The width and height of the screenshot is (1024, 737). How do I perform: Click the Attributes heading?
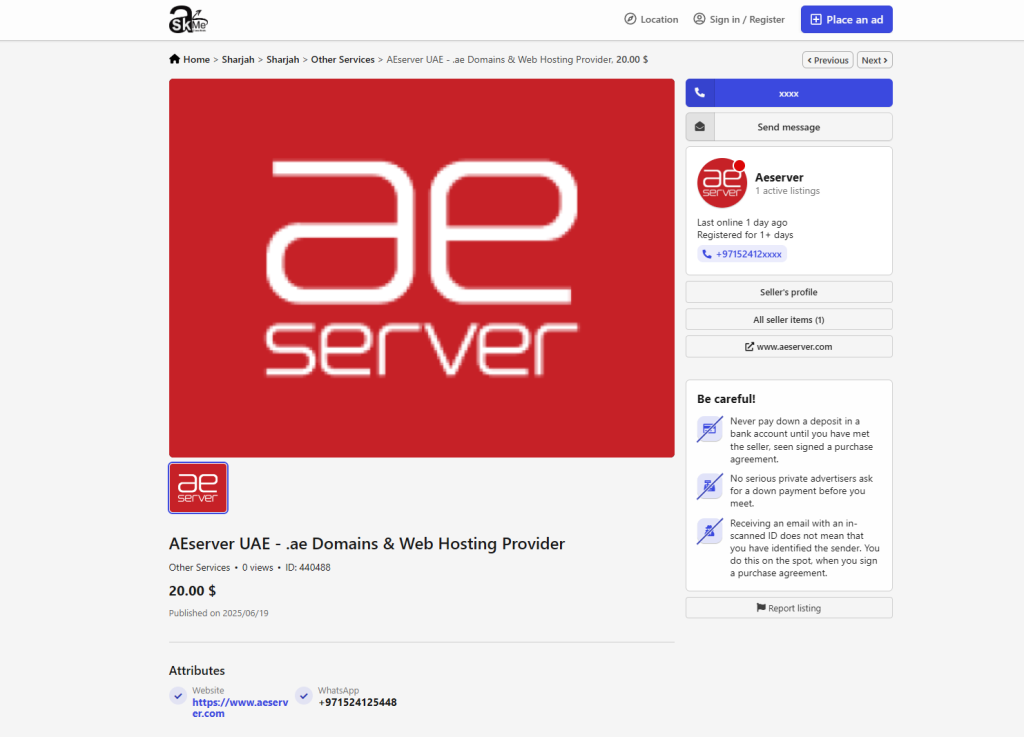(x=197, y=670)
